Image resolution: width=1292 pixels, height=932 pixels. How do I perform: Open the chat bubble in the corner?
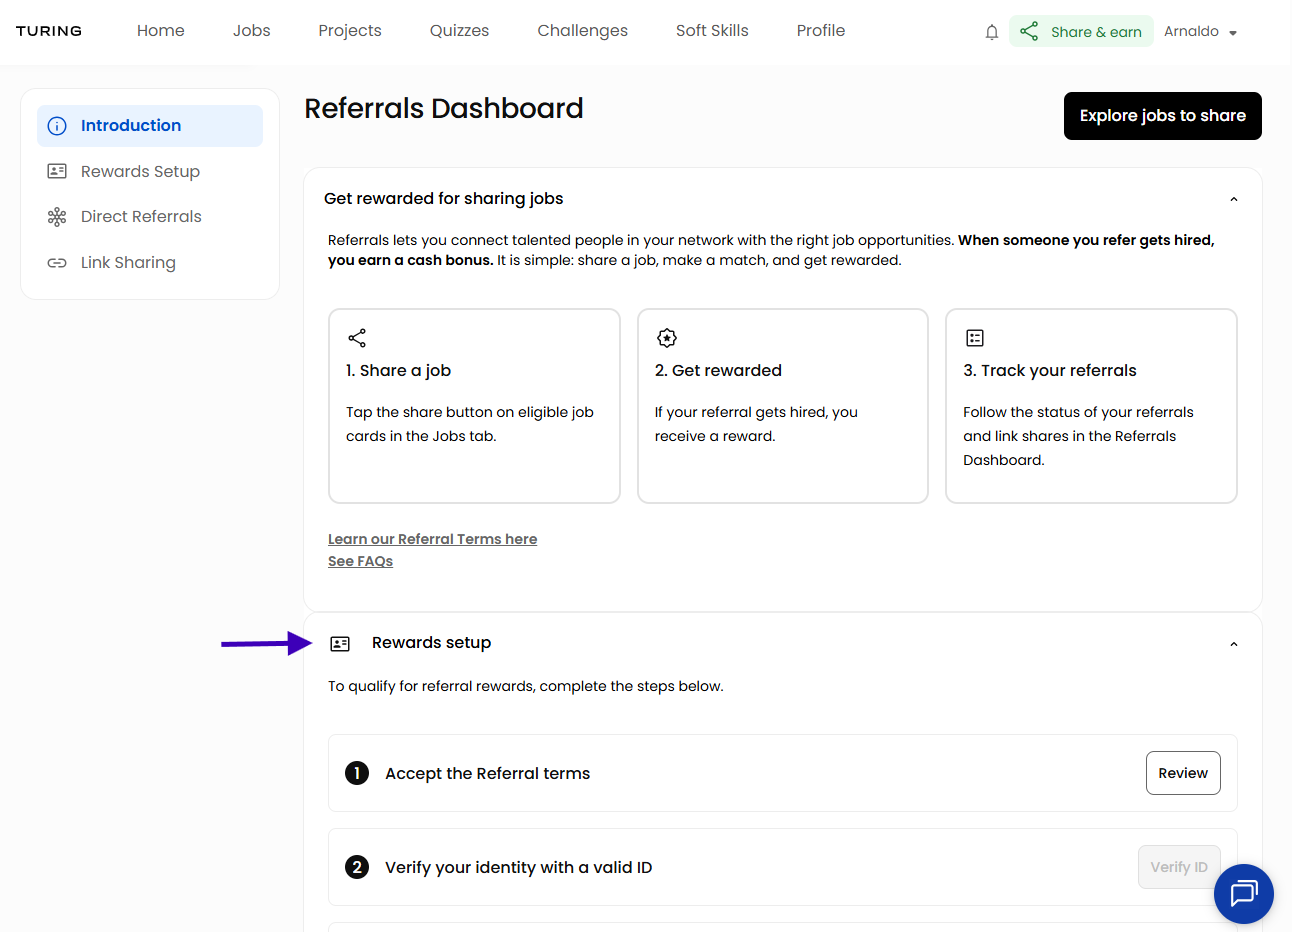pos(1243,893)
